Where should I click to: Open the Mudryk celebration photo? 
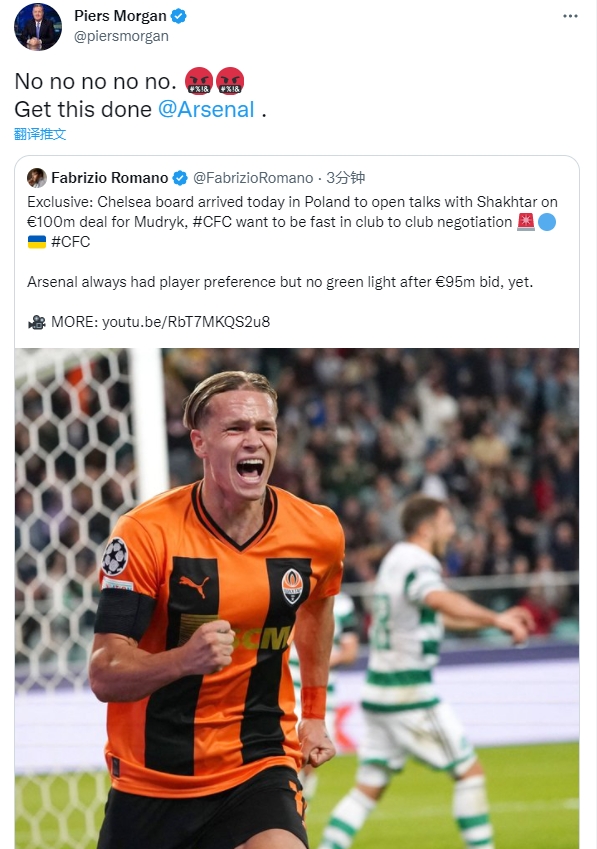point(297,598)
